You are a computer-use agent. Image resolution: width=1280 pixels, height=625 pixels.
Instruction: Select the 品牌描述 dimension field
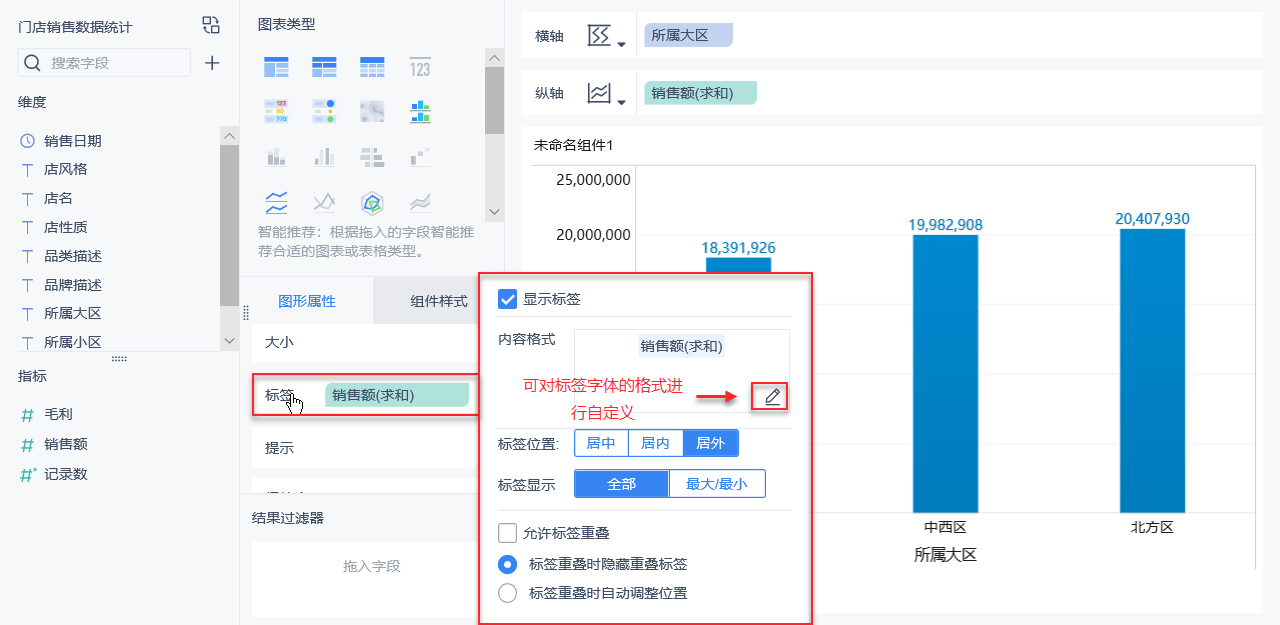click(72, 285)
